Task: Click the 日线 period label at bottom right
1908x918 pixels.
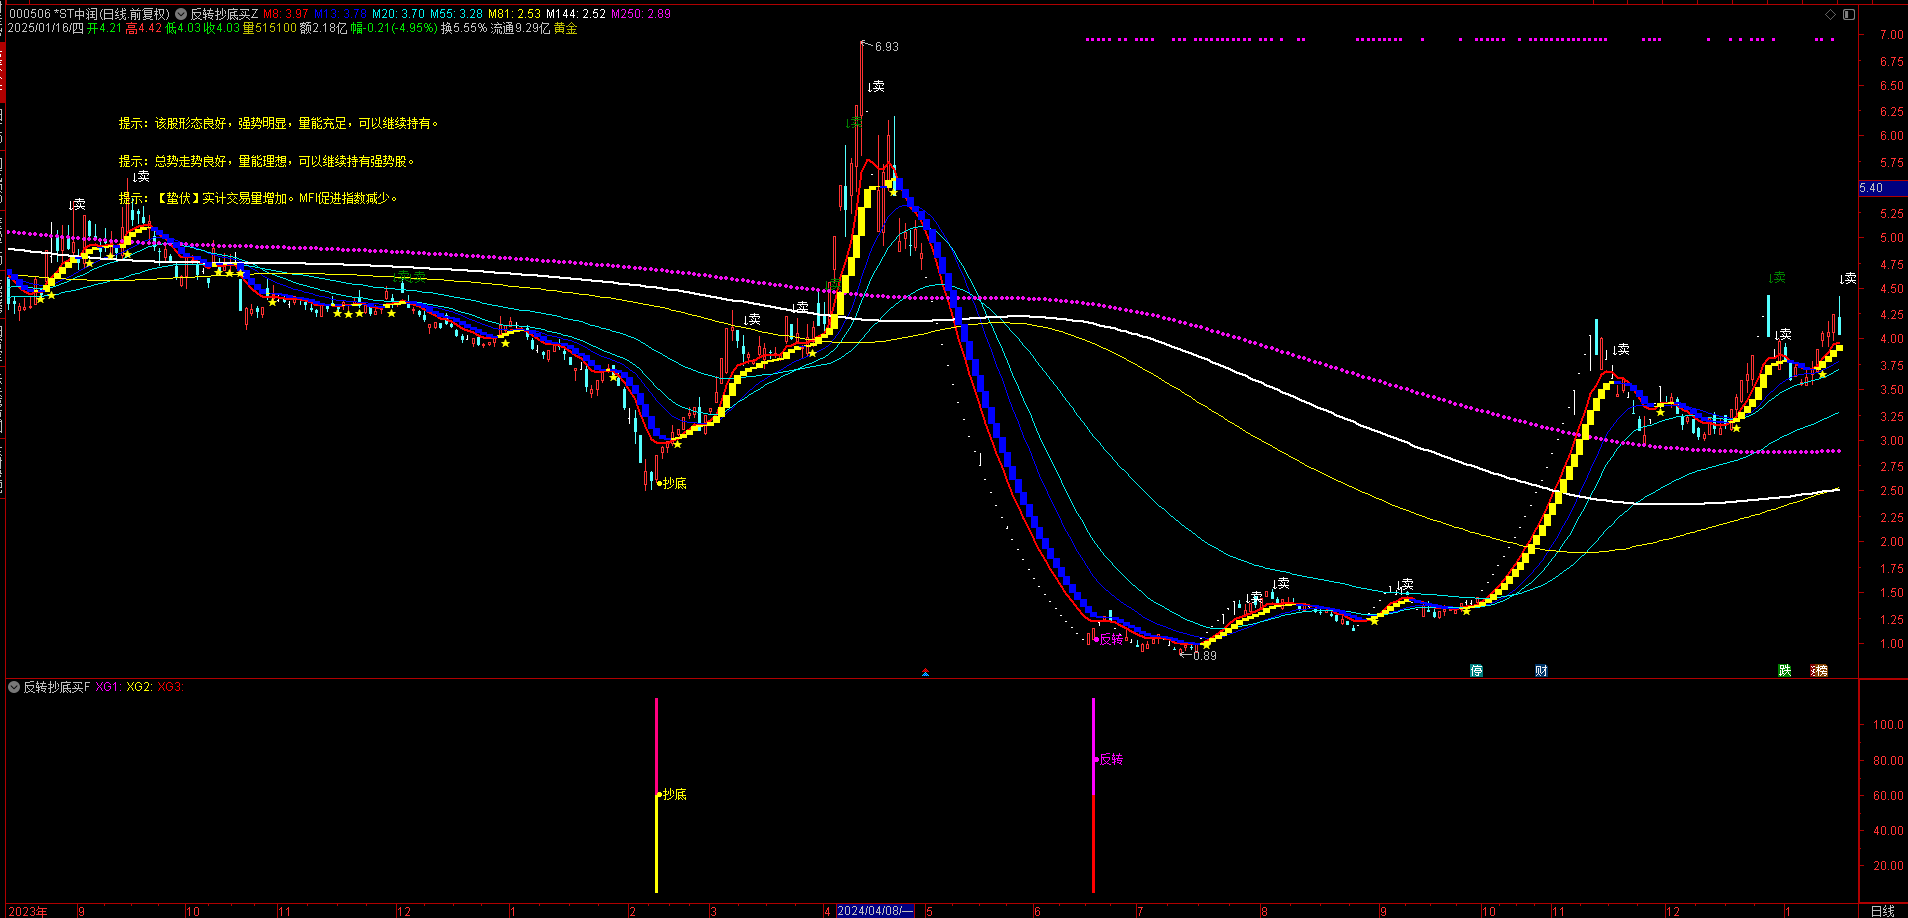Action: tap(1883, 911)
